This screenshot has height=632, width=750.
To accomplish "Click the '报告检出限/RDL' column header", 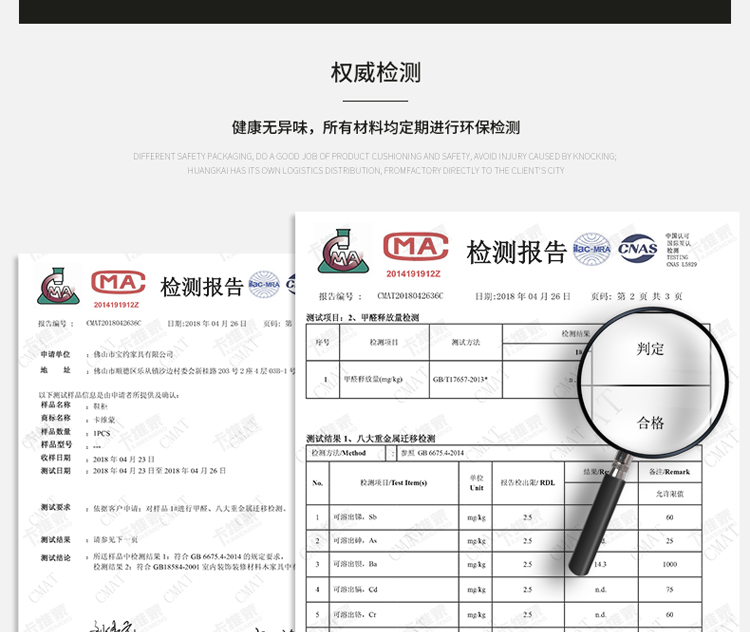I will [x=528, y=482].
